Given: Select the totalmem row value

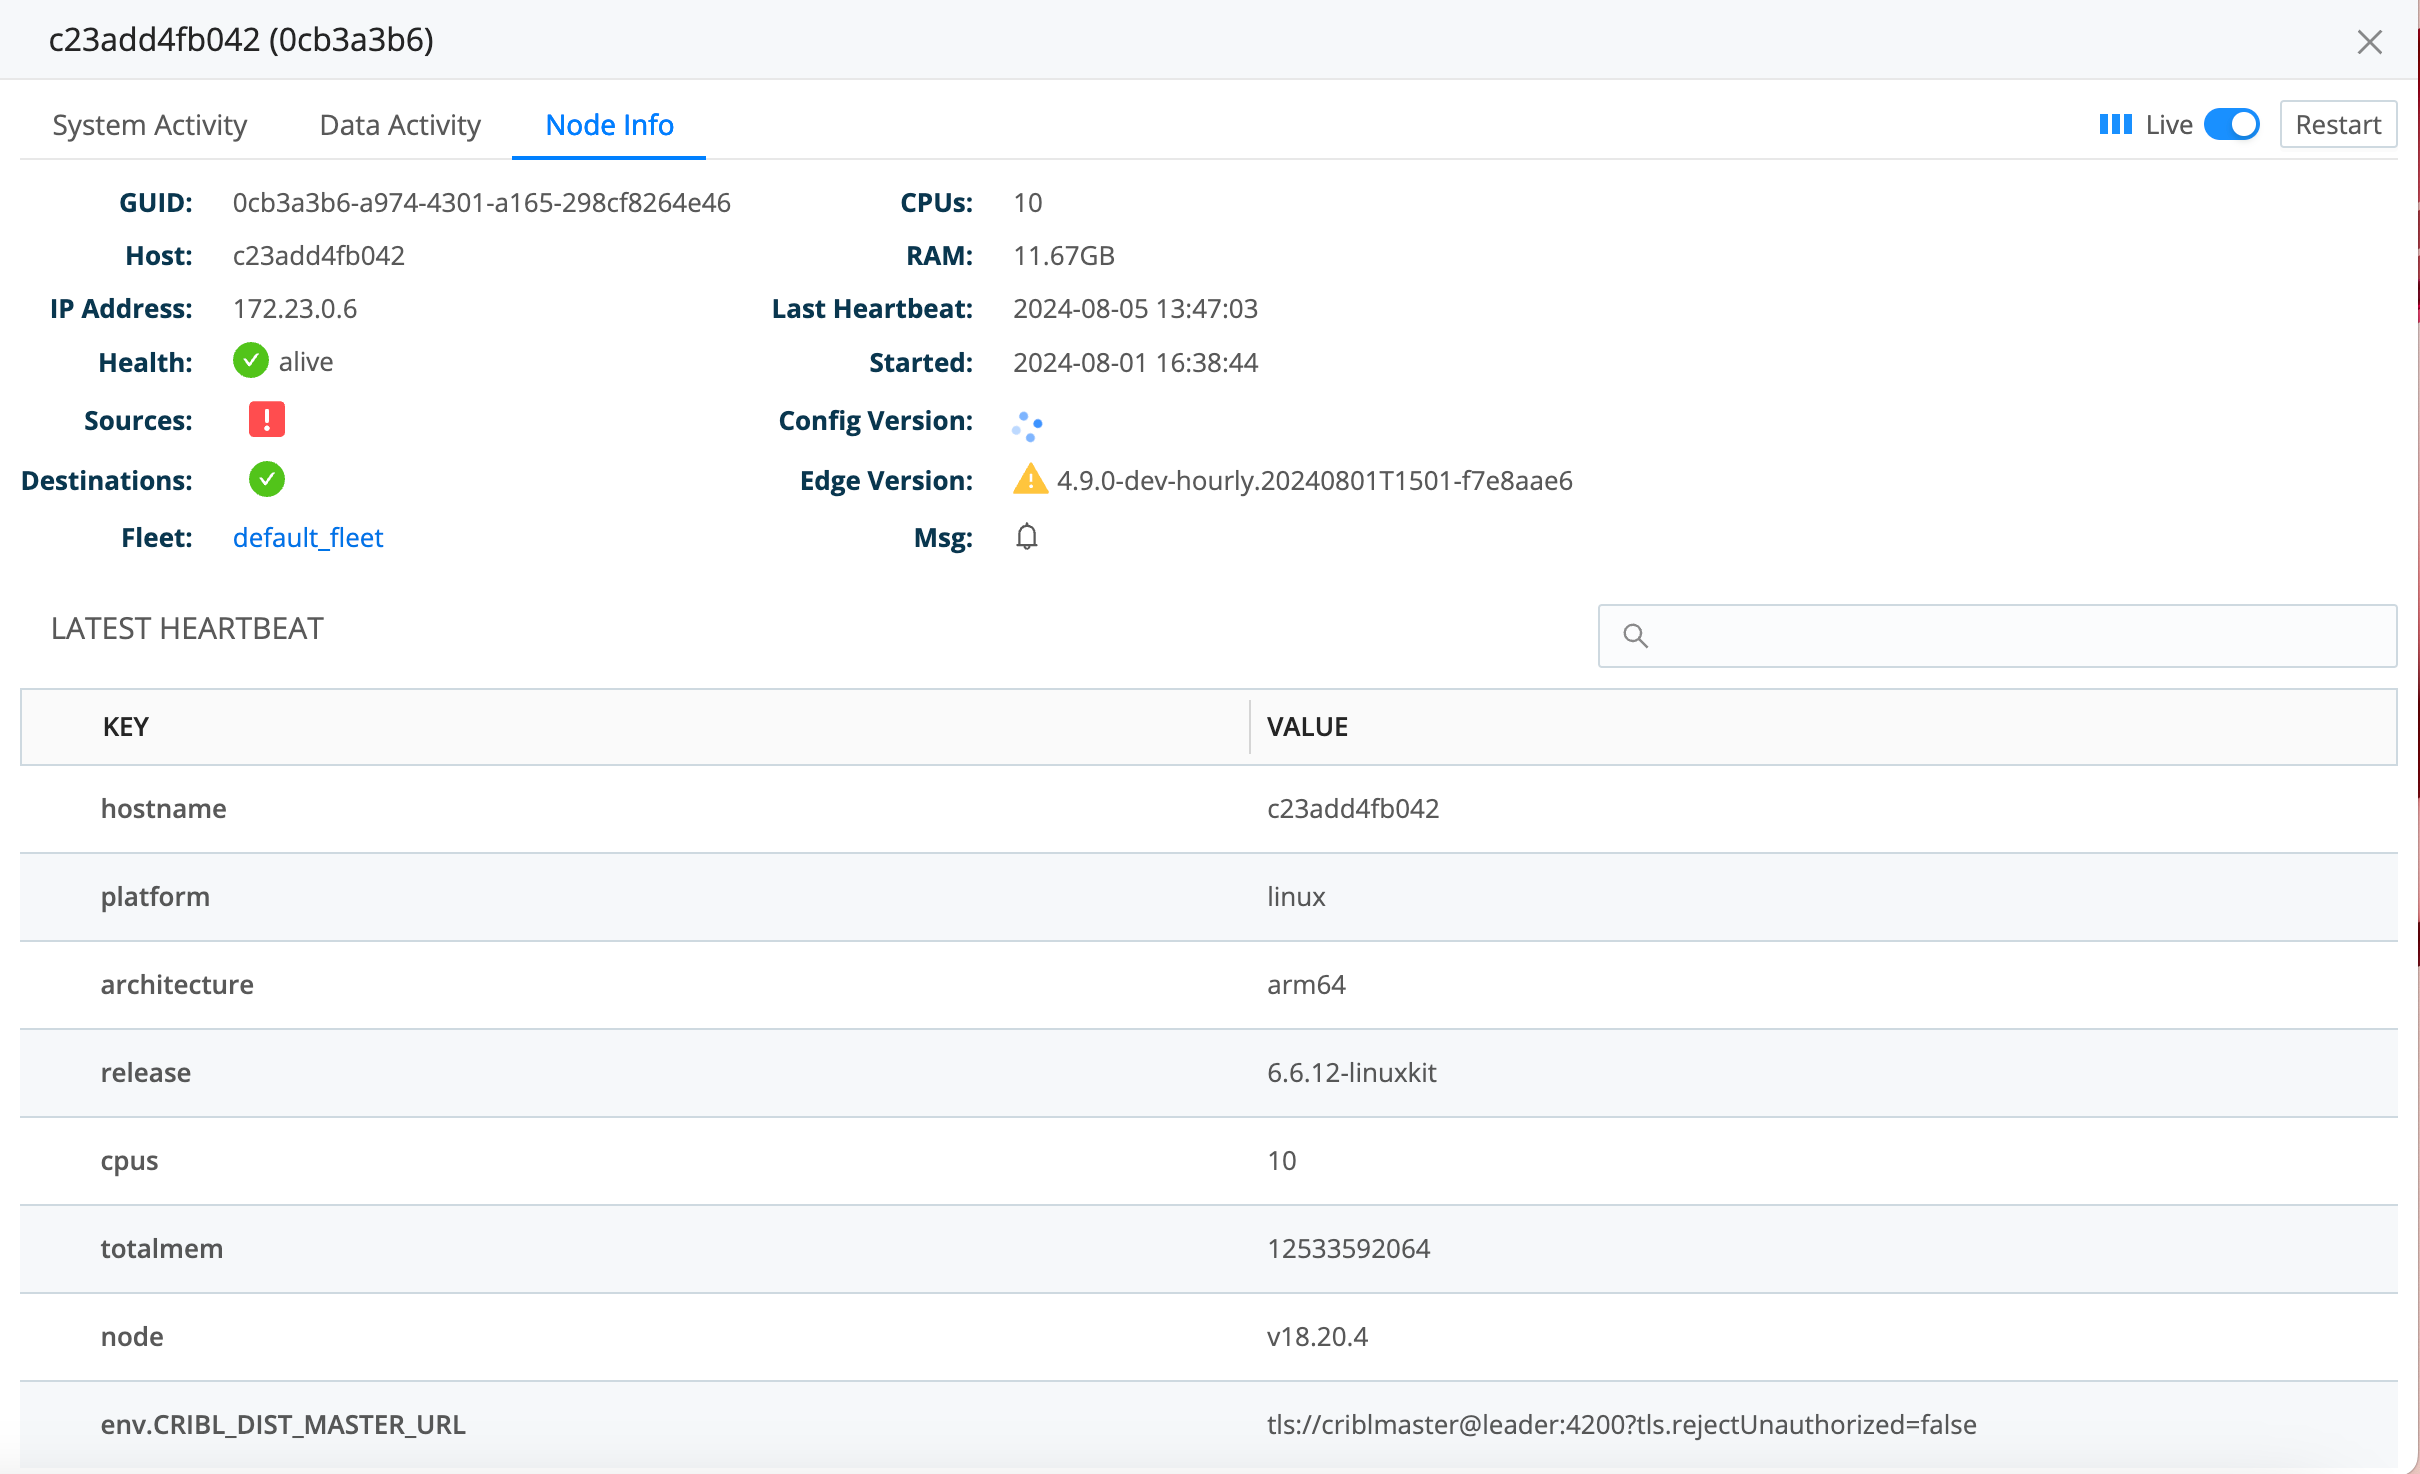Looking at the screenshot, I should pyautogui.click(x=1349, y=1248).
